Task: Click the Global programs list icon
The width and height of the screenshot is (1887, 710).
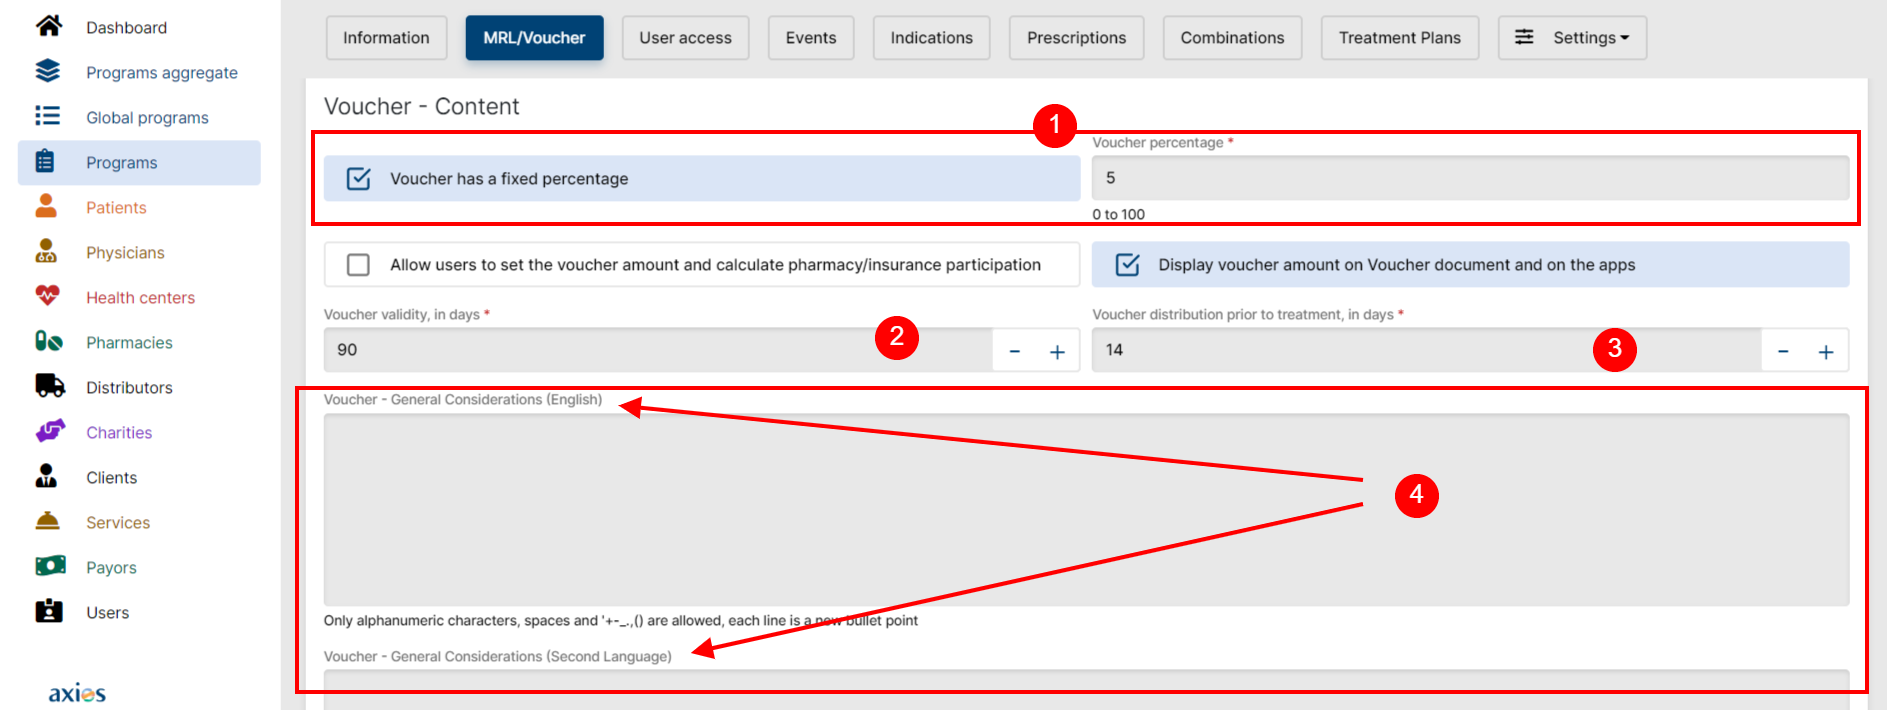Action: 48,117
